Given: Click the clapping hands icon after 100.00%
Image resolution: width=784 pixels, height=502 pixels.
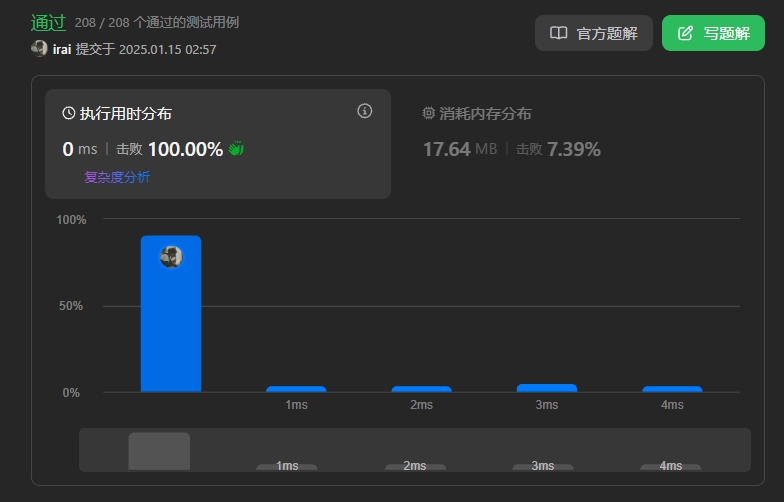Looking at the screenshot, I should [x=236, y=148].
